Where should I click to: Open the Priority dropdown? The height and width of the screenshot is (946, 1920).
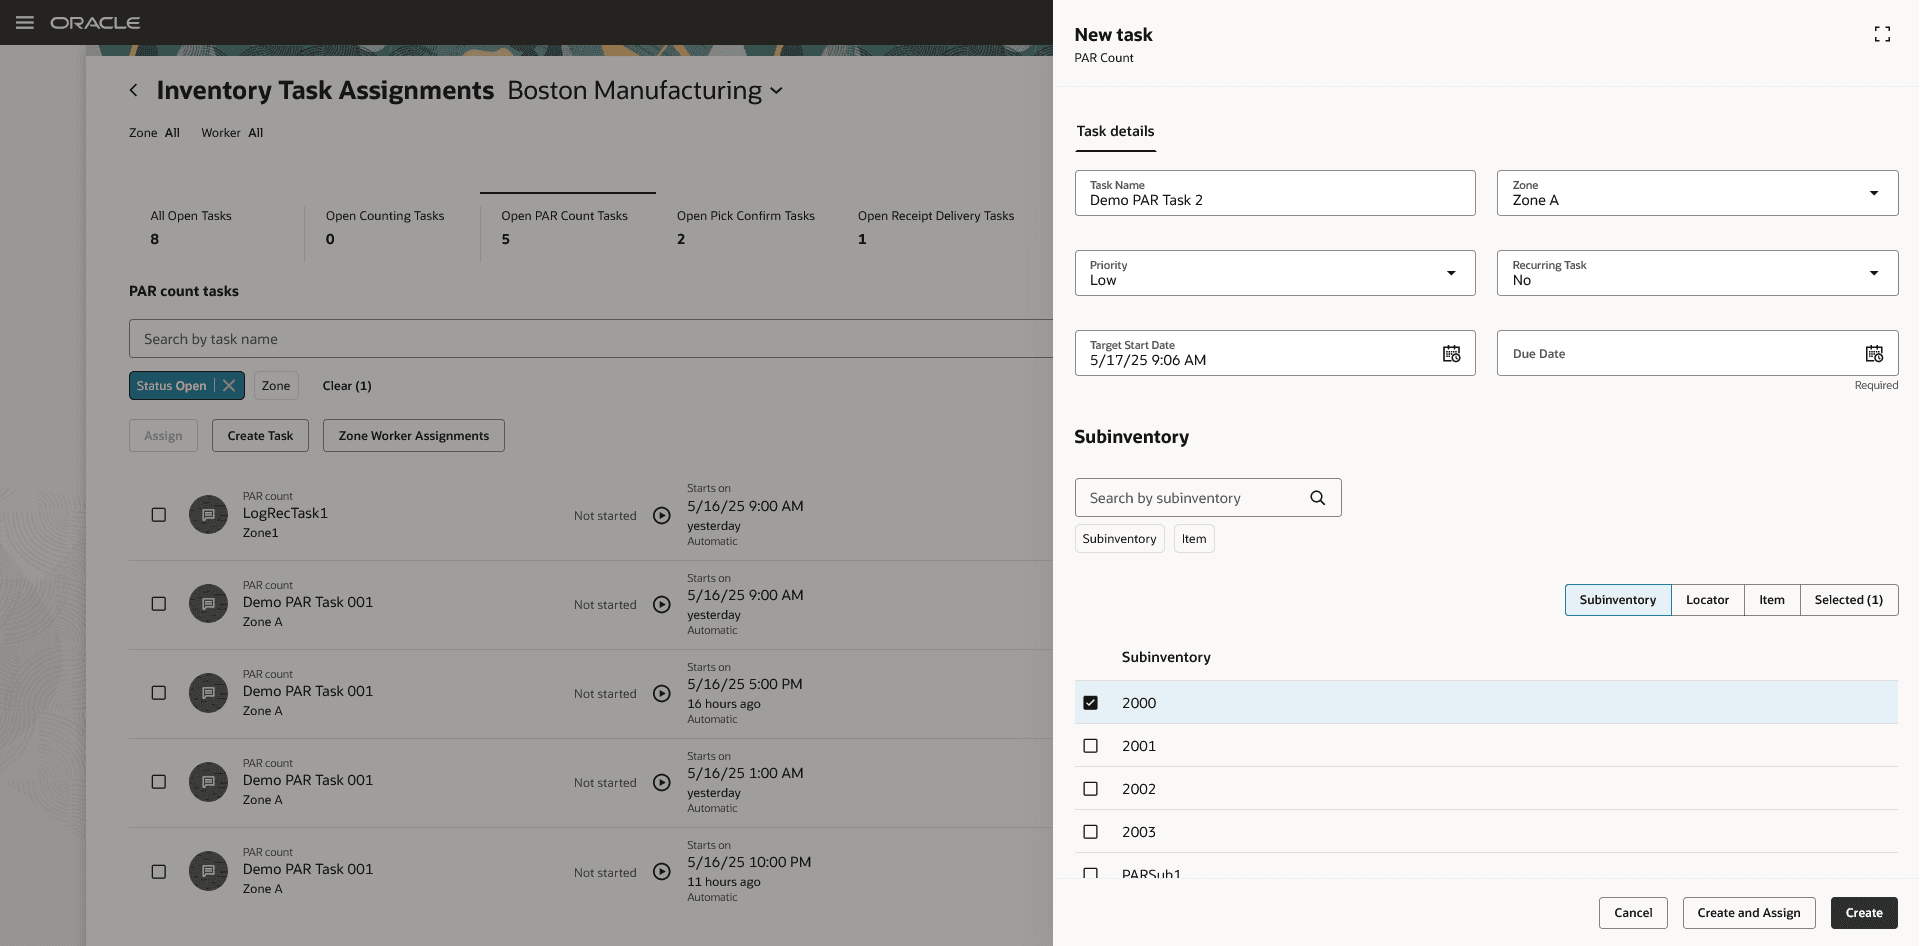coord(1451,273)
